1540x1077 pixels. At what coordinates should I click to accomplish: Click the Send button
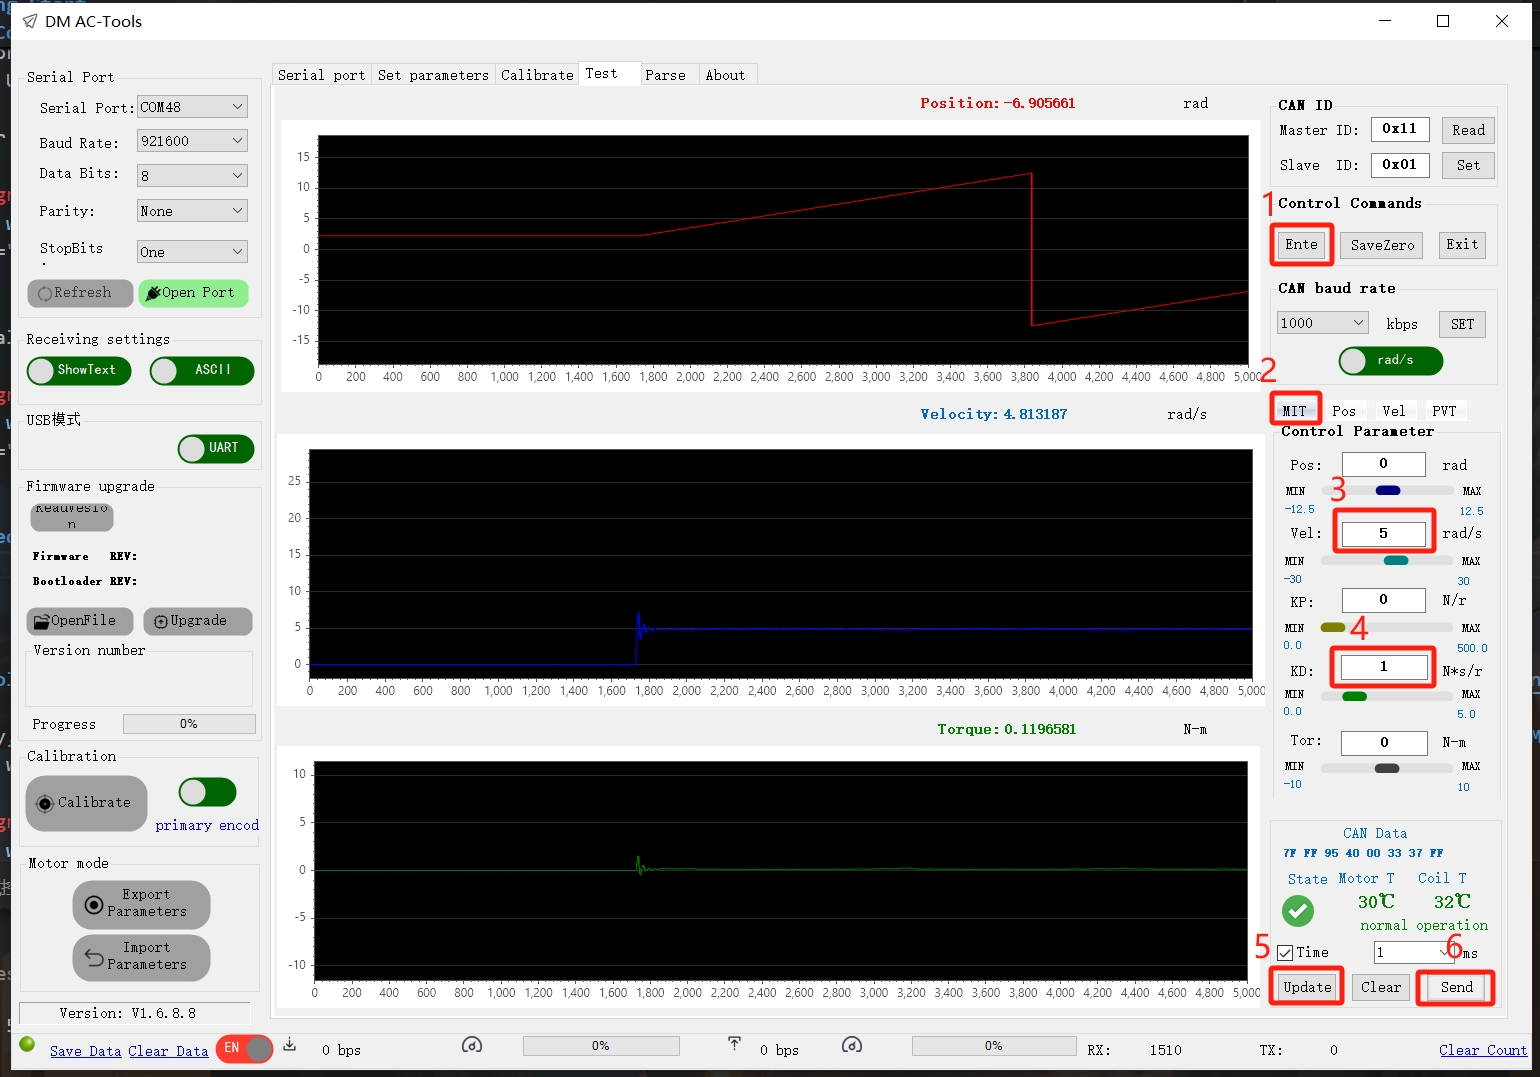point(1456,987)
